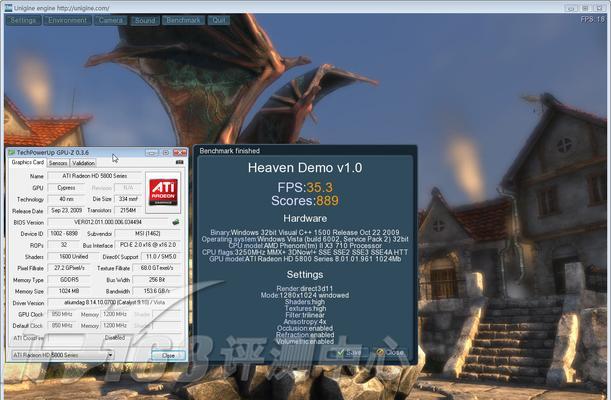The width and height of the screenshot is (611, 400).
Task: Click the GPU field showing Cypress
Action: click(66, 188)
